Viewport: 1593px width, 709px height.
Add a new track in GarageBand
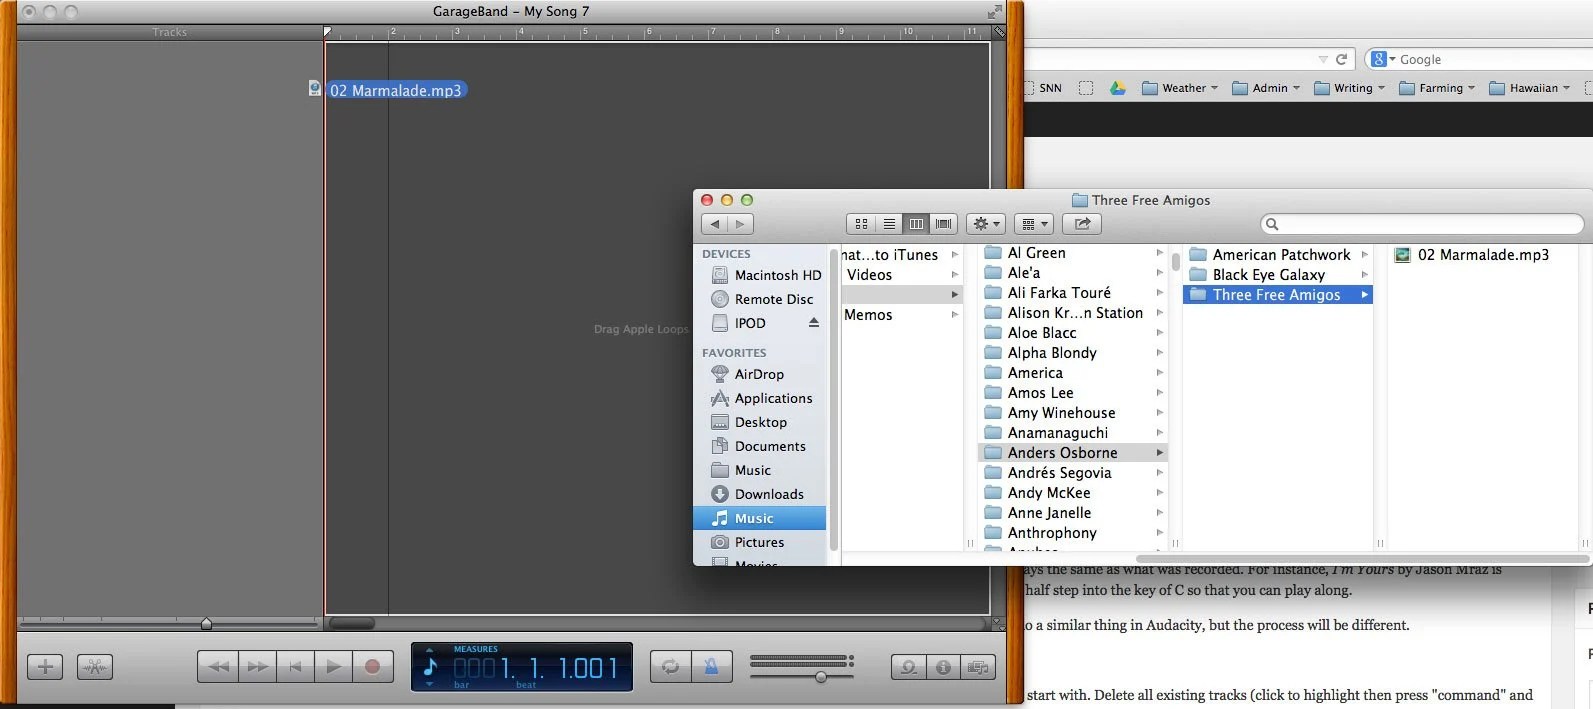point(45,666)
